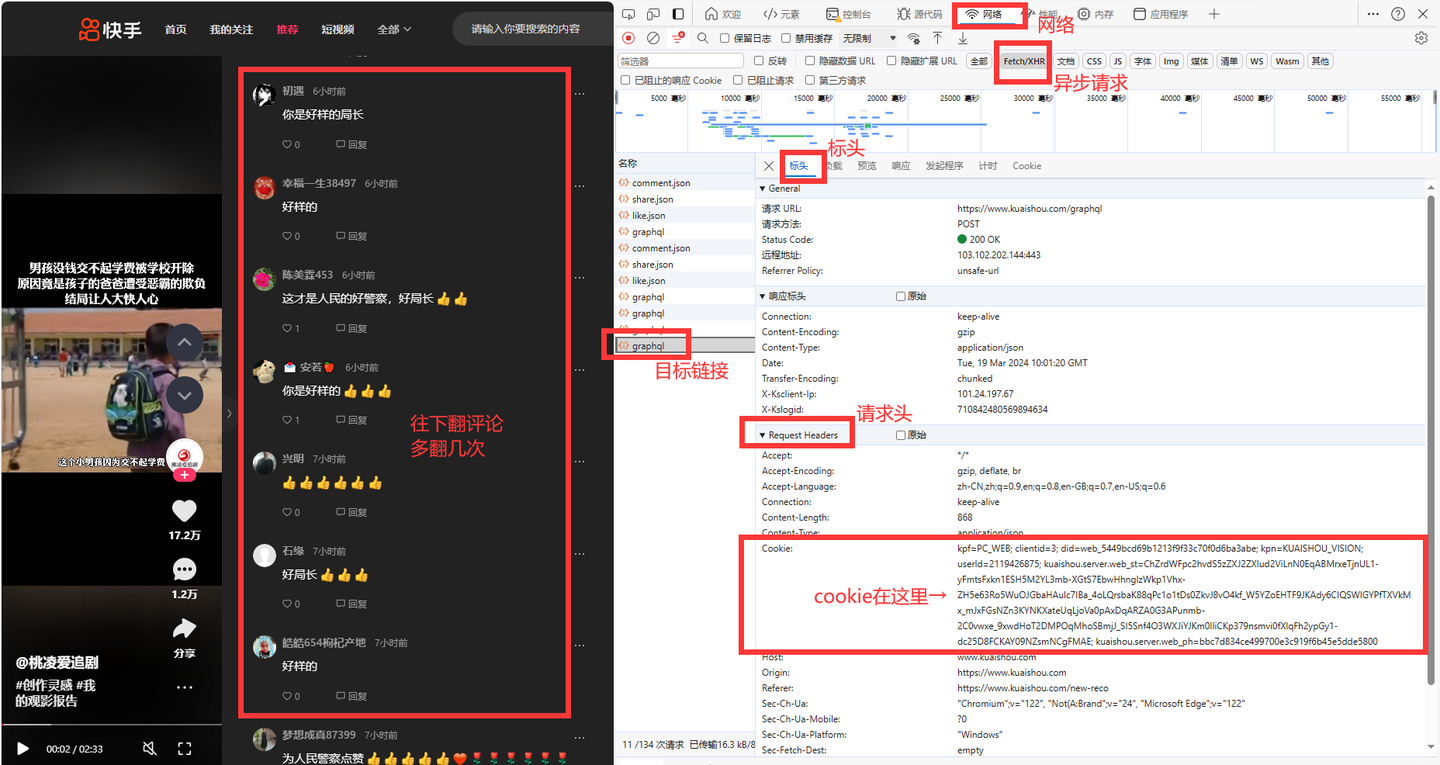Collapse the Request Headers section

(x=763, y=435)
